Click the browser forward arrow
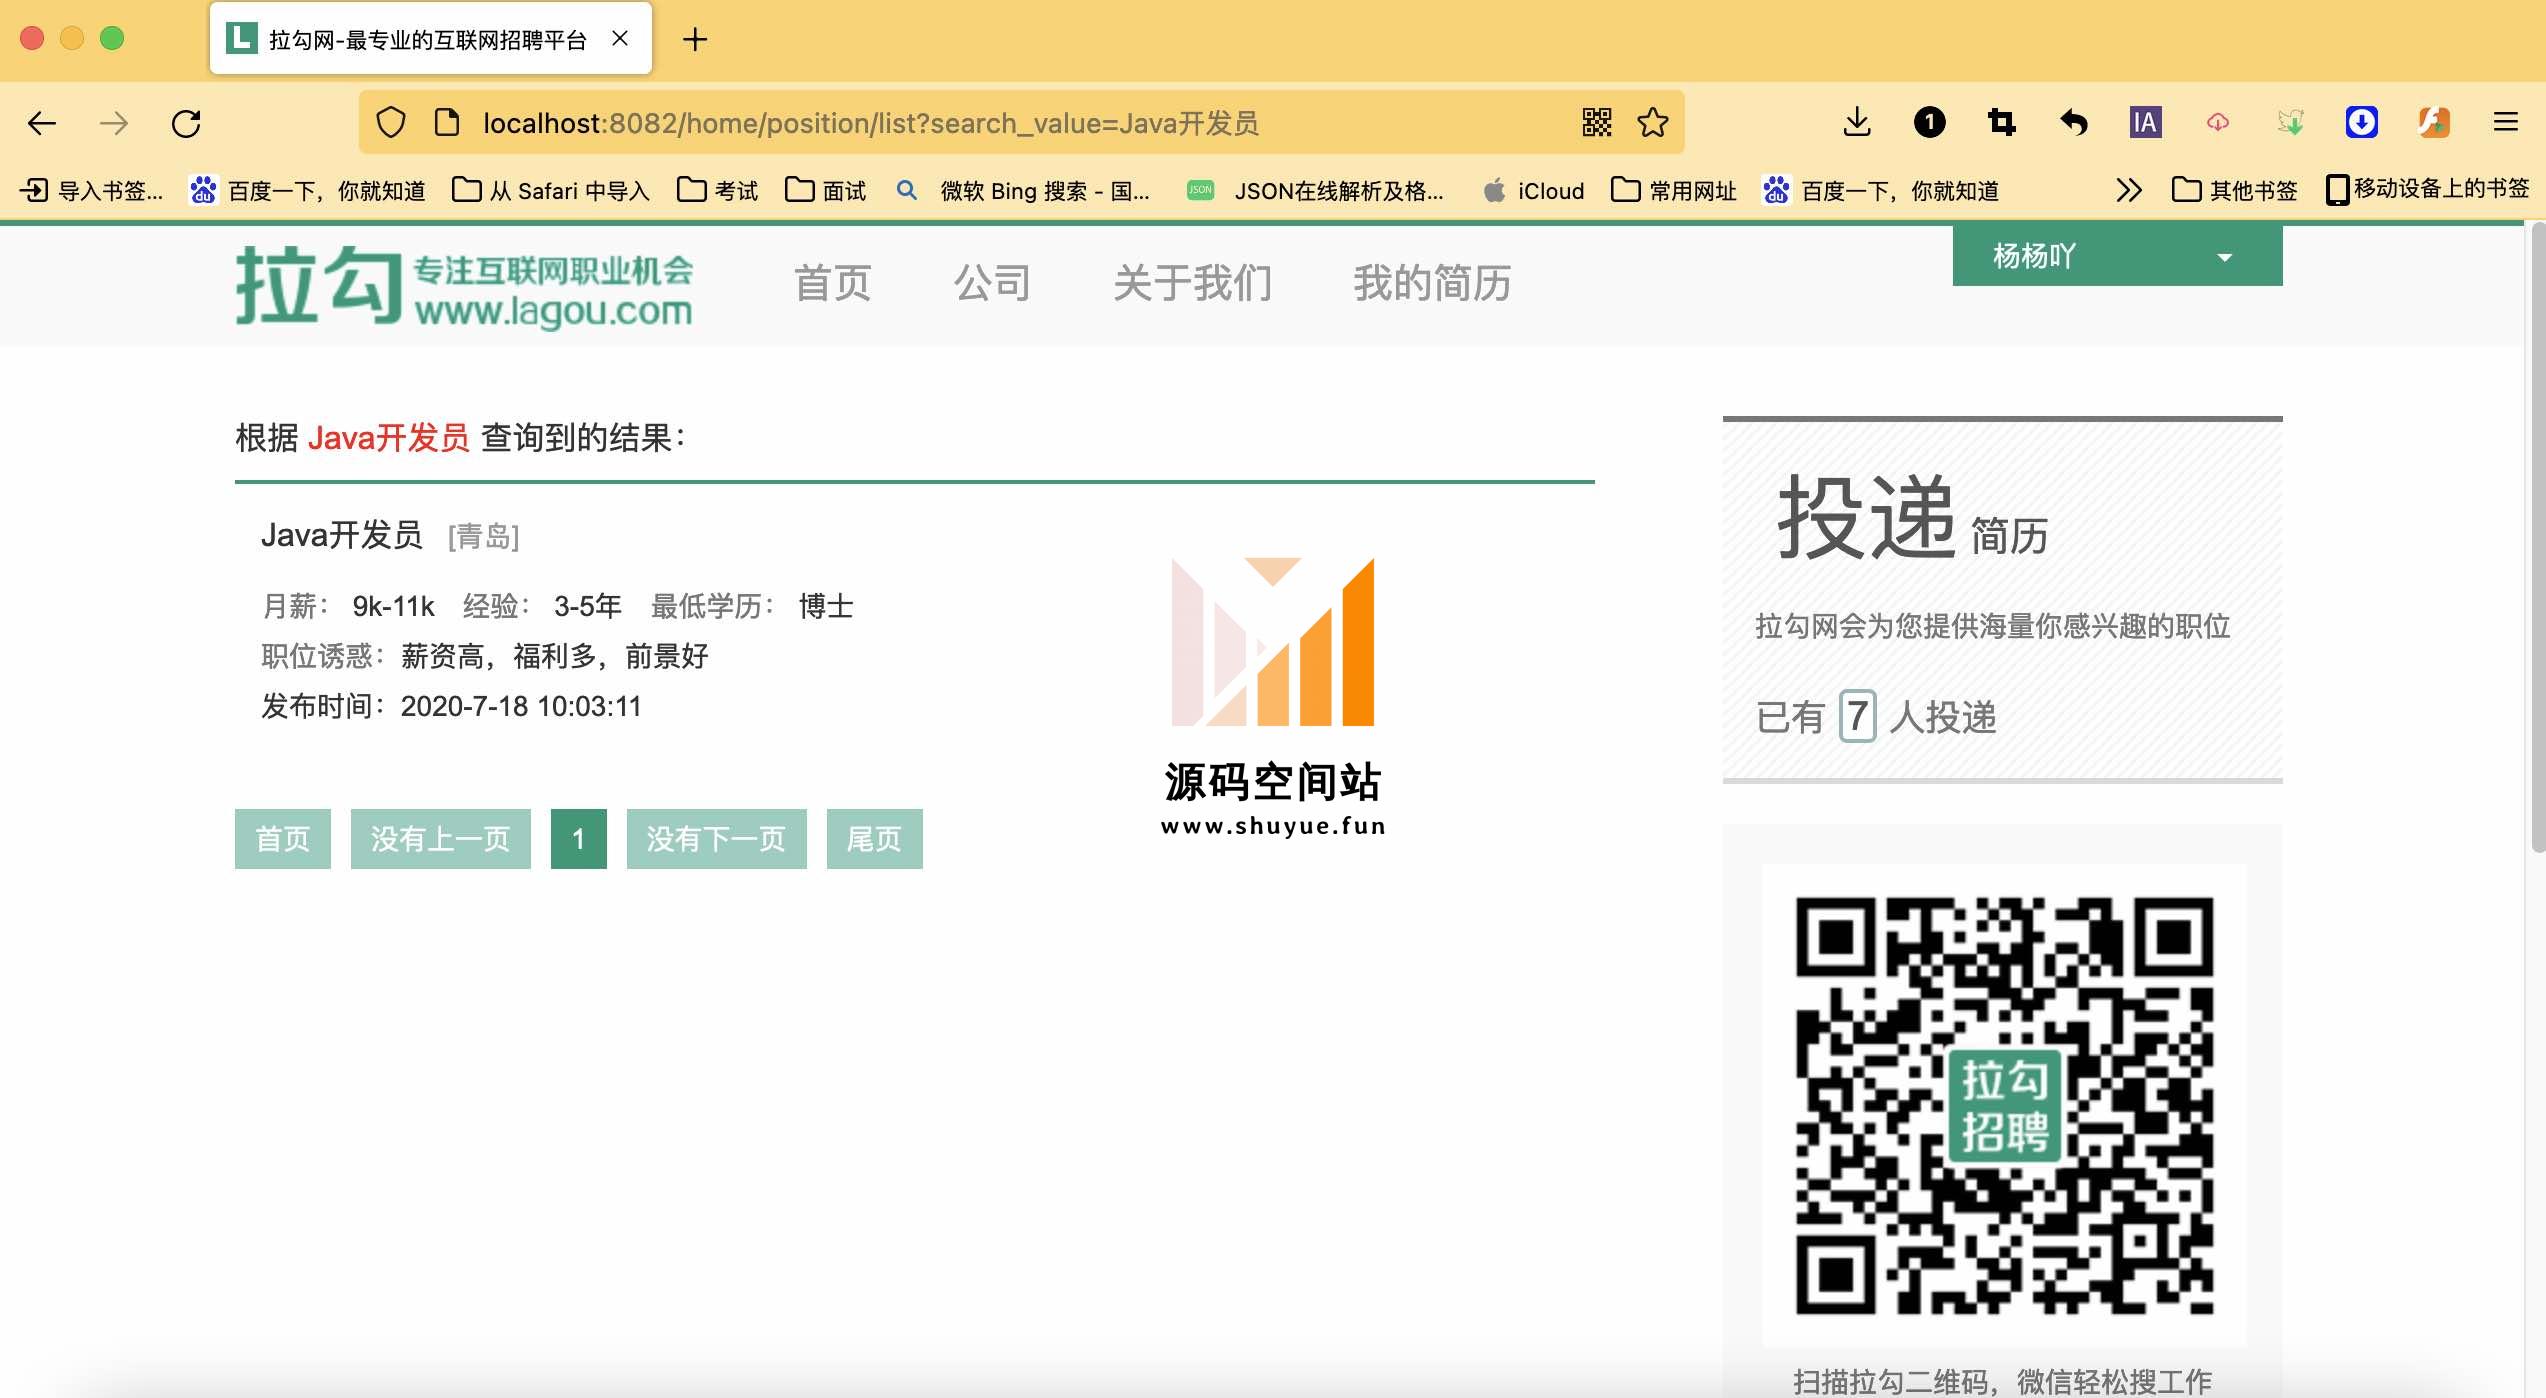Image resolution: width=2546 pixels, height=1398 pixels. 114,123
